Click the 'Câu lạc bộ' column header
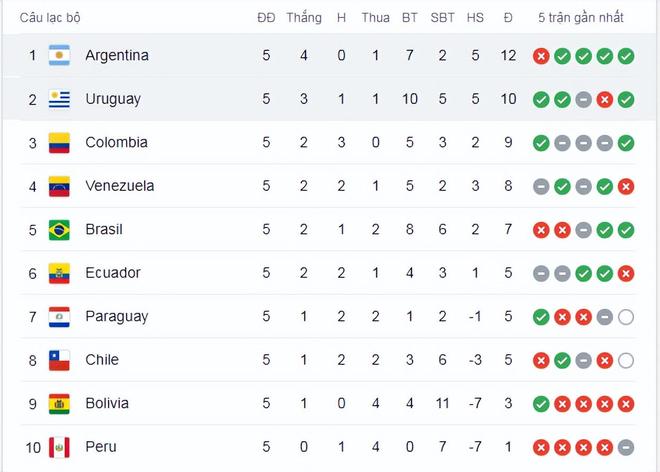Viewport: 660px width, 472px height. (x=50, y=18)
